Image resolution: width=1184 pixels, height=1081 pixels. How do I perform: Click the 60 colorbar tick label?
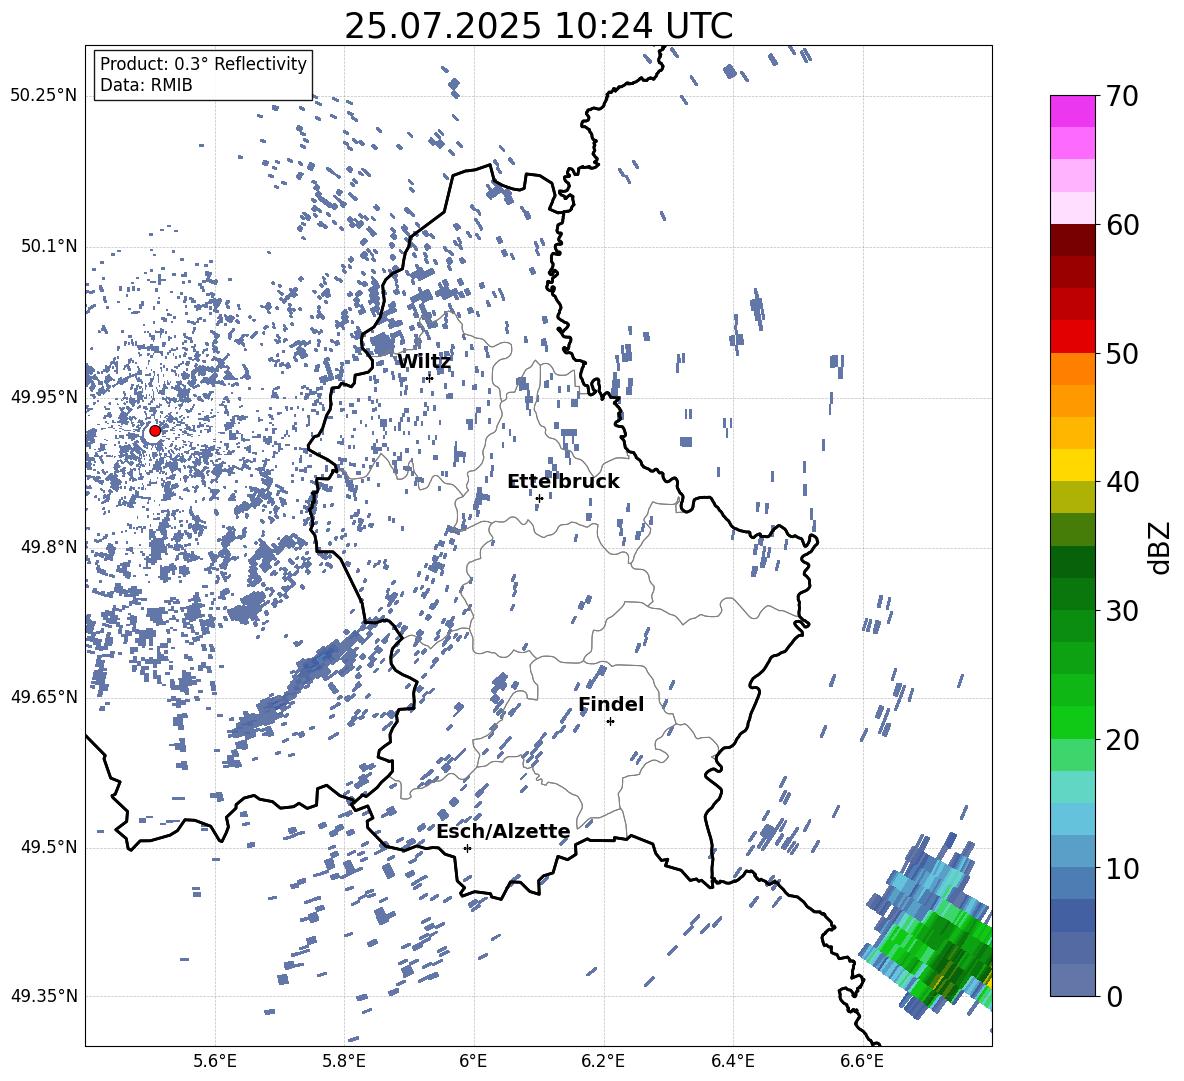tap(1123, 225)
